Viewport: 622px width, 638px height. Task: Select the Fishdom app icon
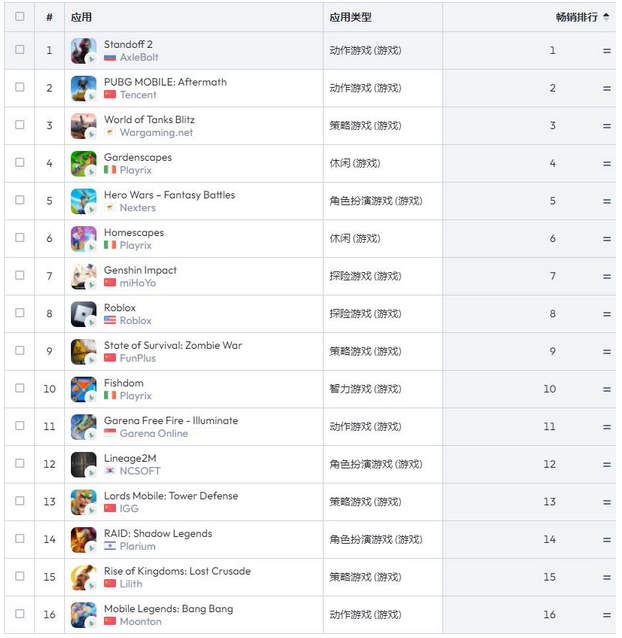tap(83, 389)
